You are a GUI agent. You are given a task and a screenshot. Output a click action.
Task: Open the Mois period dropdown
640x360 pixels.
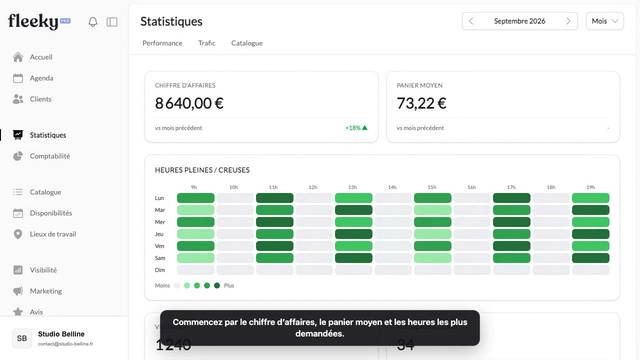click(604, 21)
